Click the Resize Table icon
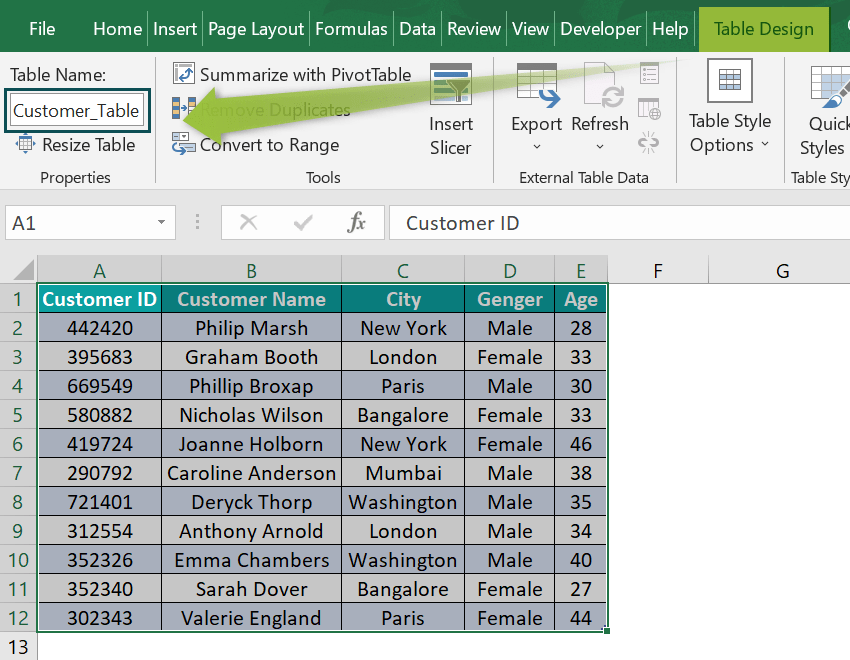Image resolution: width=850 pixels, height=660 pixels. (x=25, y=144)
